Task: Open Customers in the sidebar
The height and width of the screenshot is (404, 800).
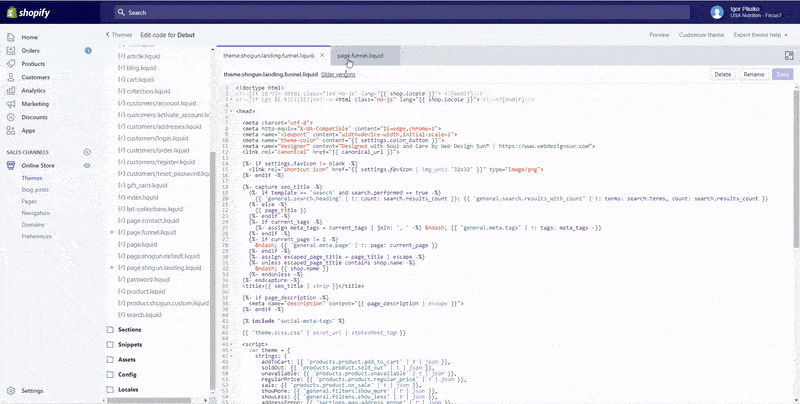Action: (x=35, y=77)
